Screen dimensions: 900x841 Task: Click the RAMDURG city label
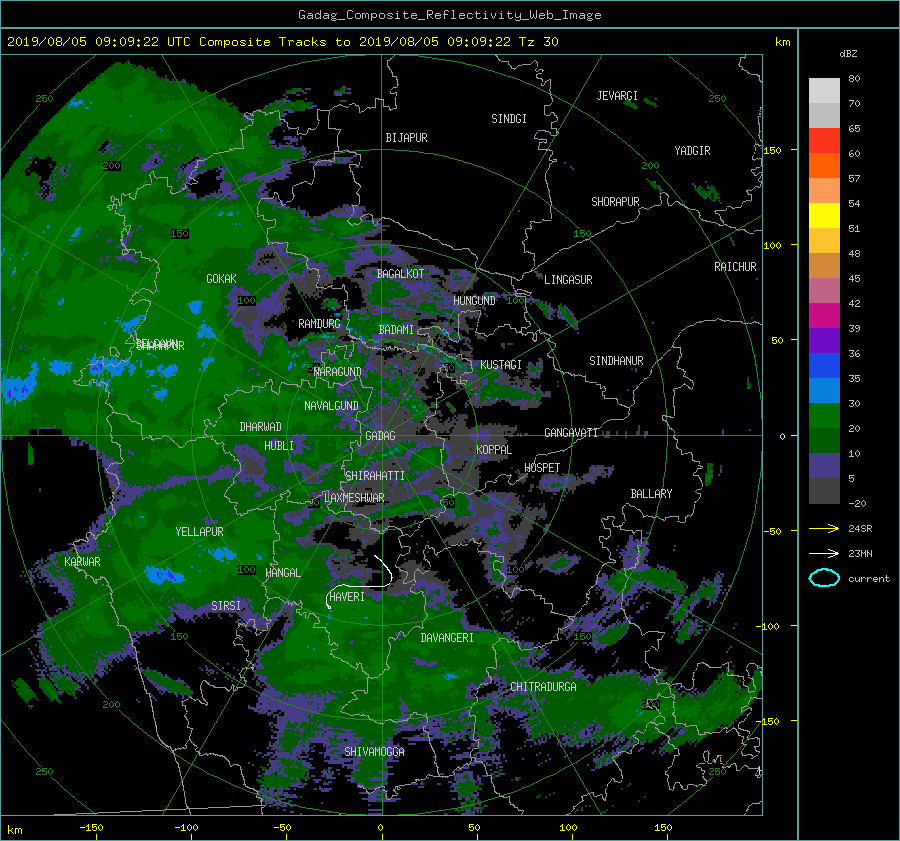pyautogui.click(x=319, y=324)
